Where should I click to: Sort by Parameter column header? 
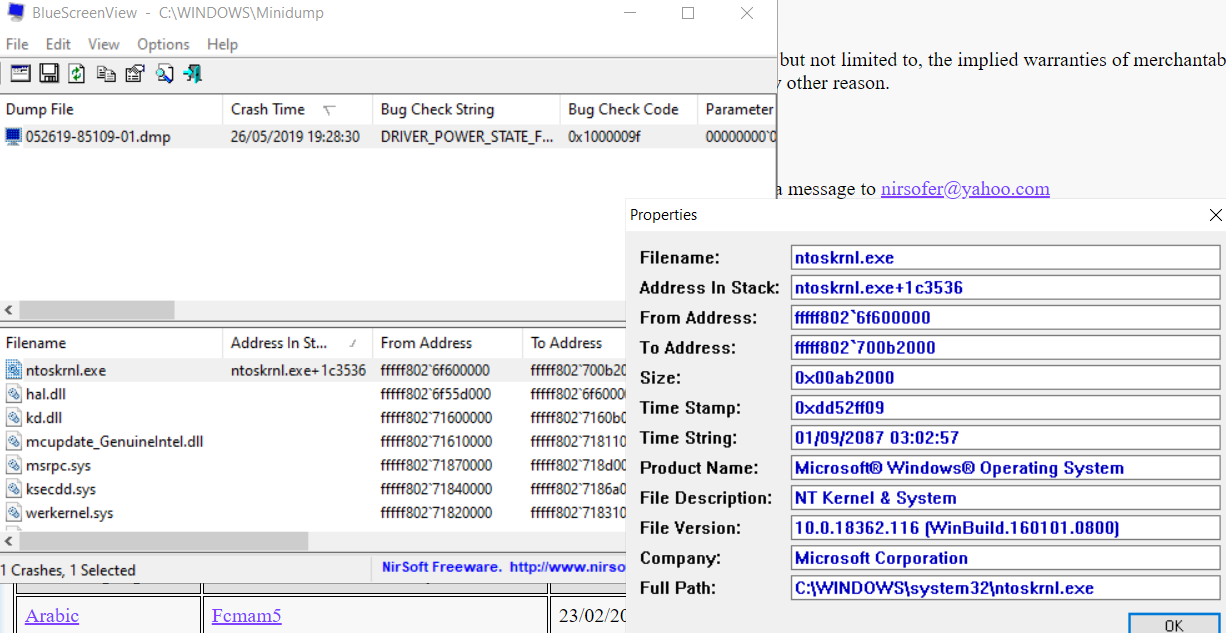tap(738, 109)
